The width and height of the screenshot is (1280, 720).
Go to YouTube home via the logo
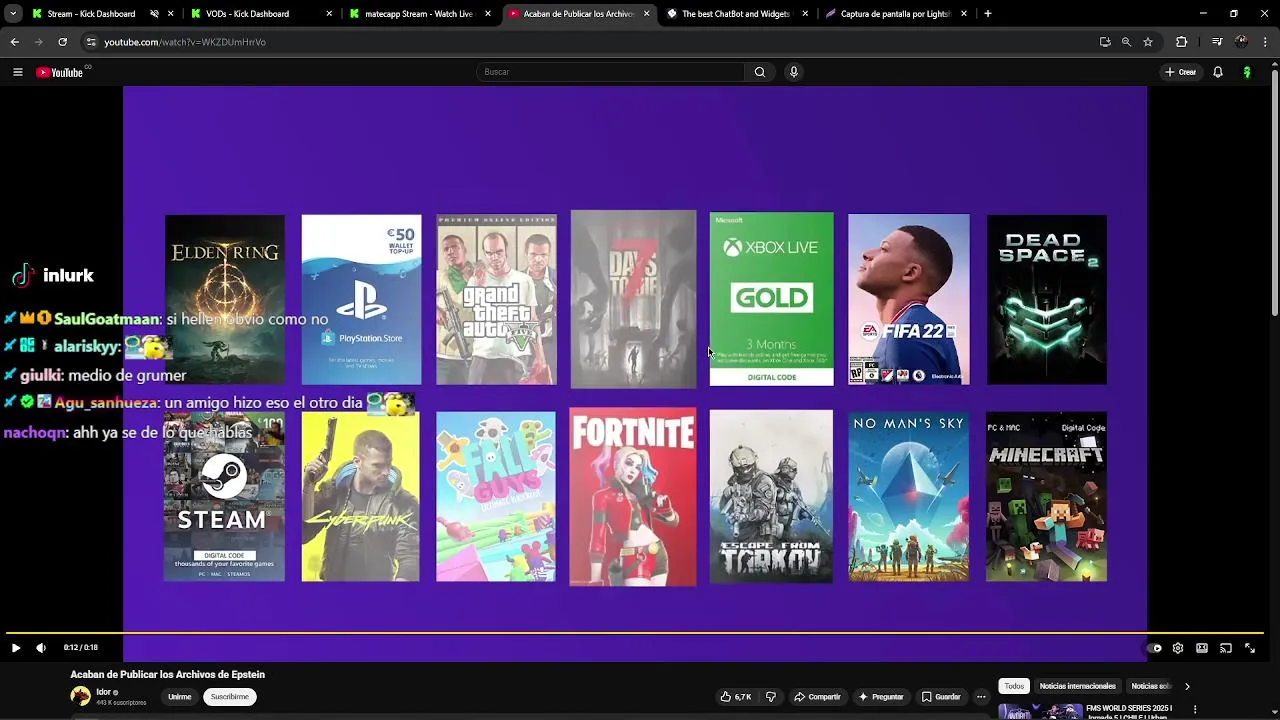tap(60, 72)
